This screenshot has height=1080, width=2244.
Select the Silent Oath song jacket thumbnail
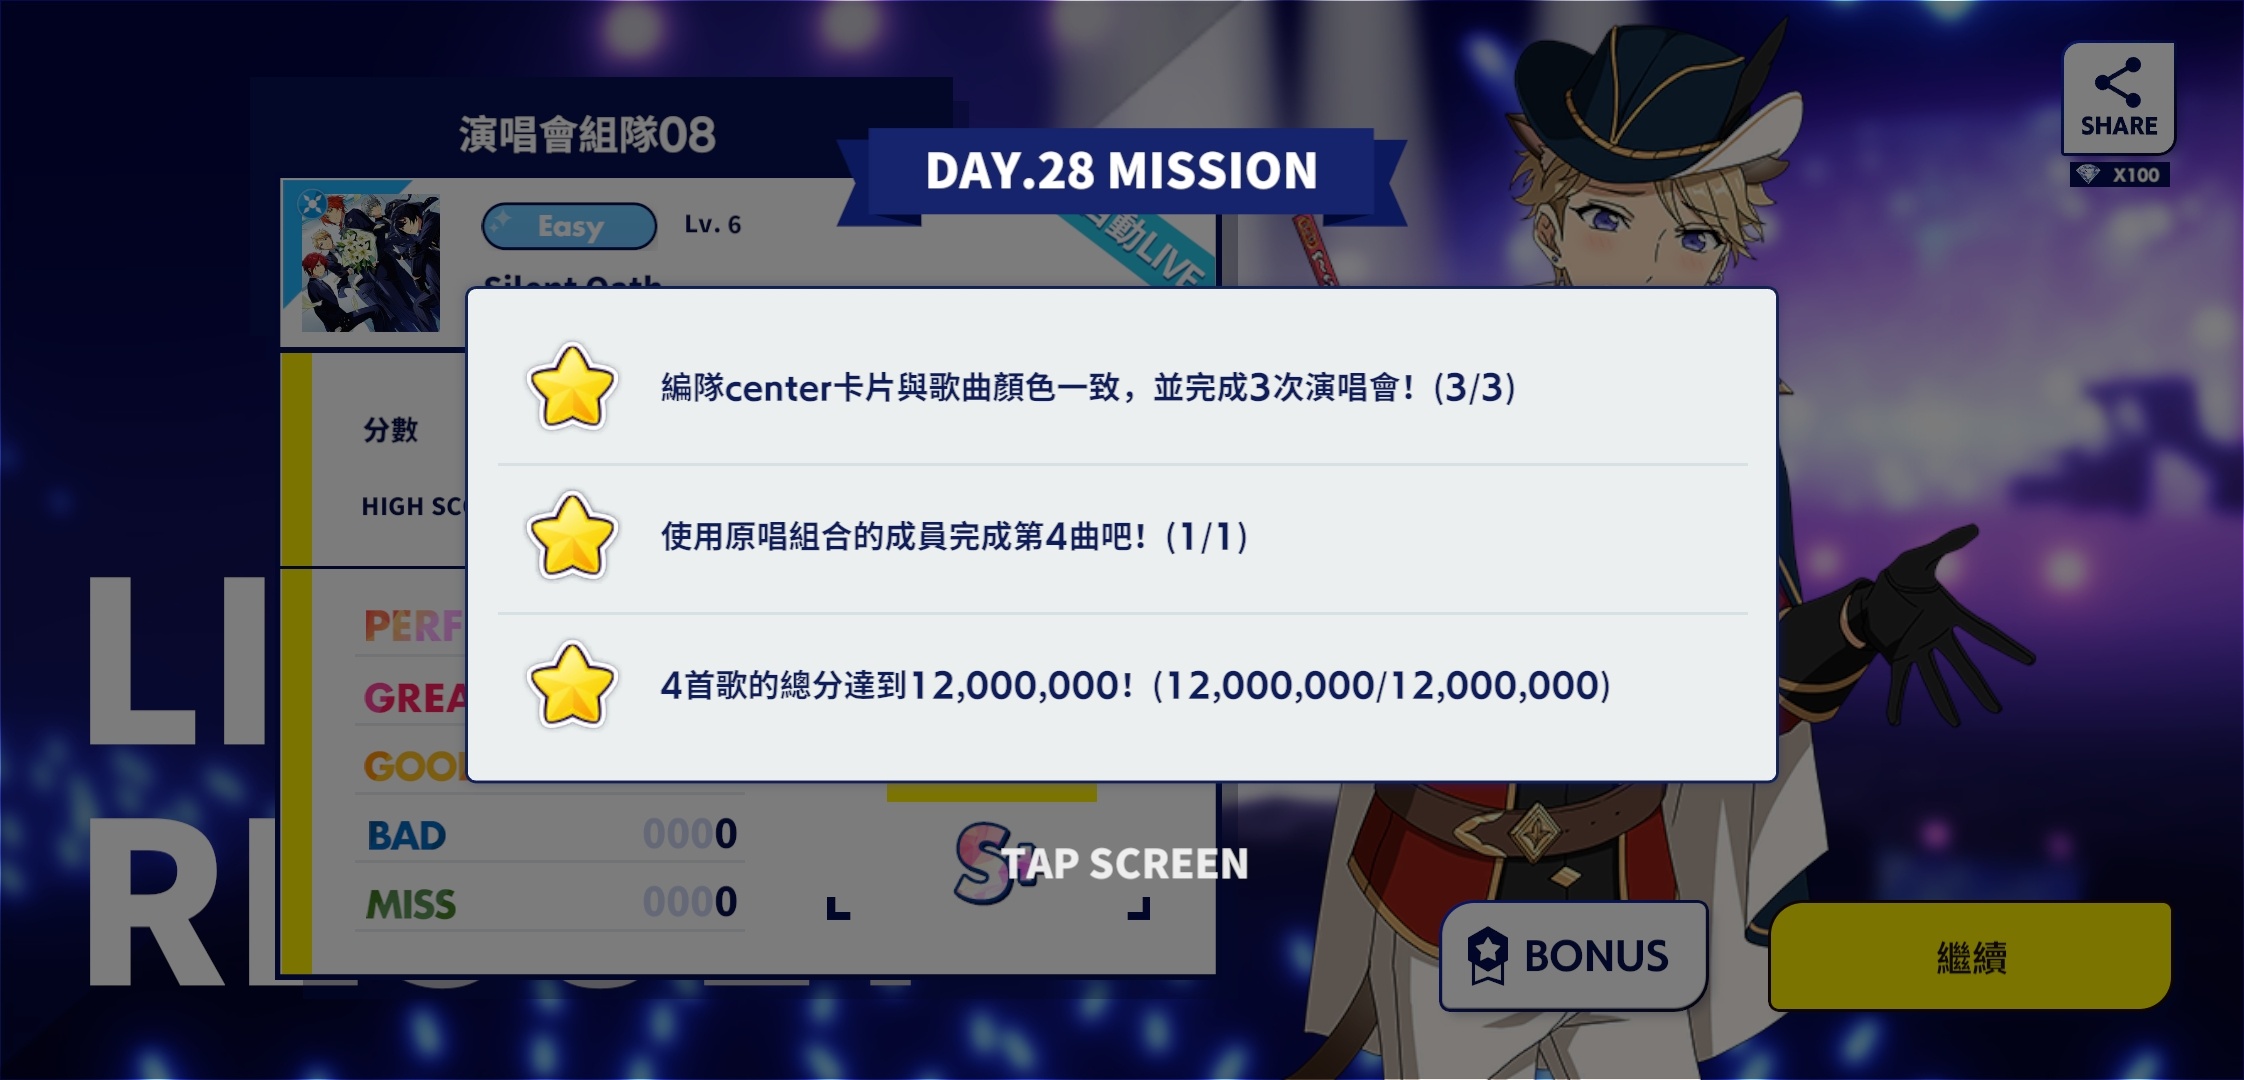click(371, 263)
